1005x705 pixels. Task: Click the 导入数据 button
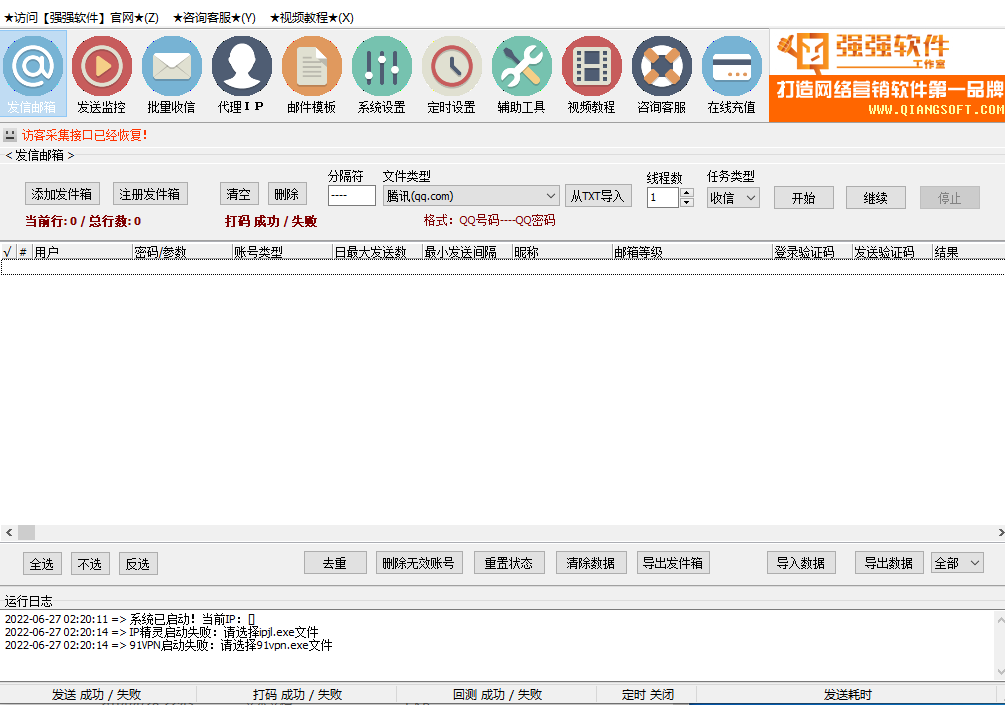click(801, 563)
